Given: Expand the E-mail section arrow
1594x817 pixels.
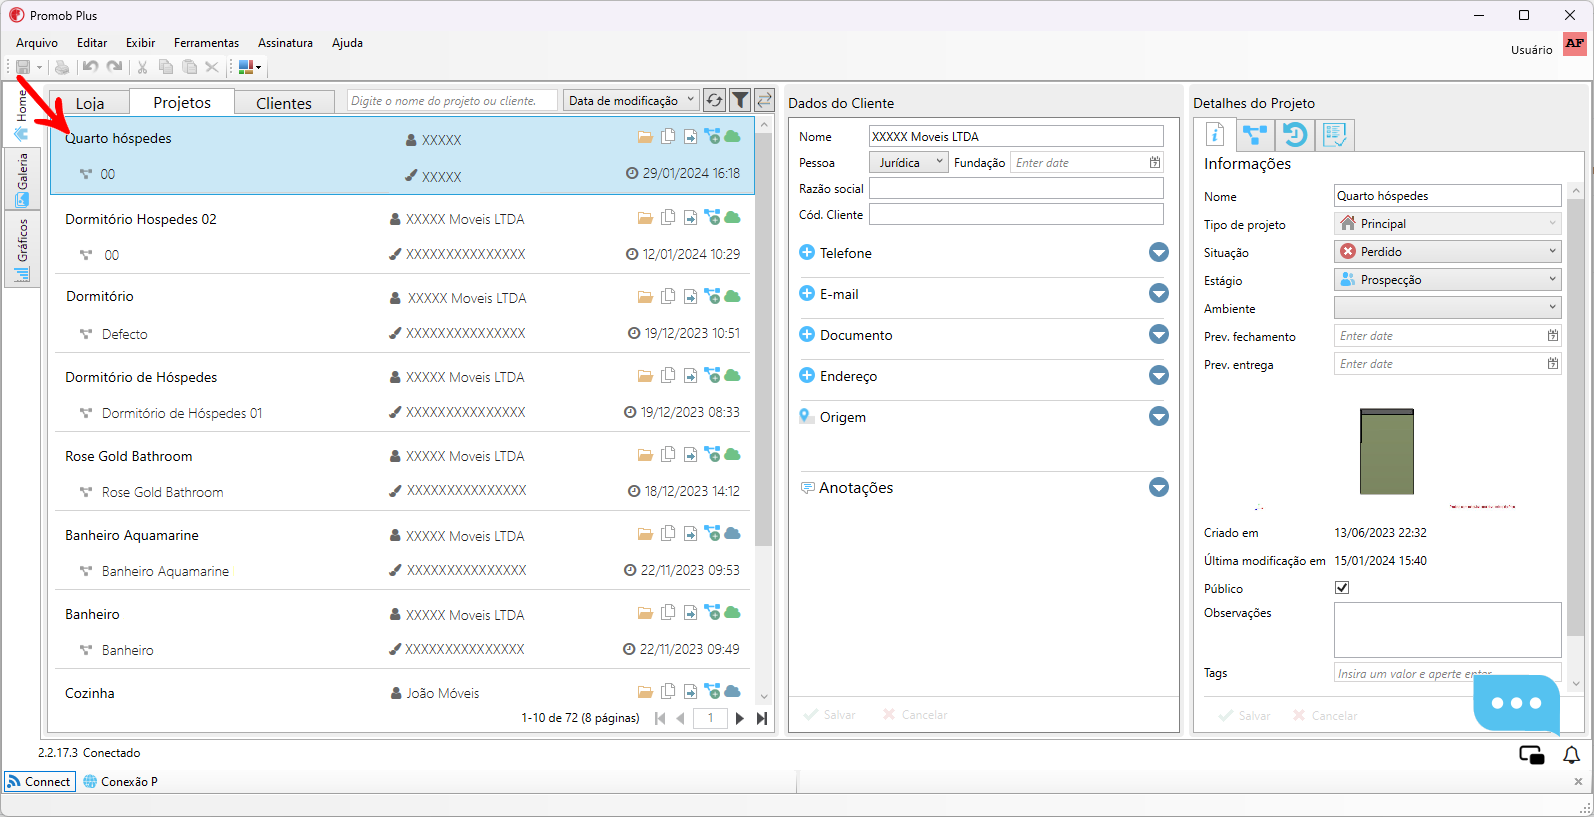Looking at the screenshot, I should click(x=1159, y=293).
